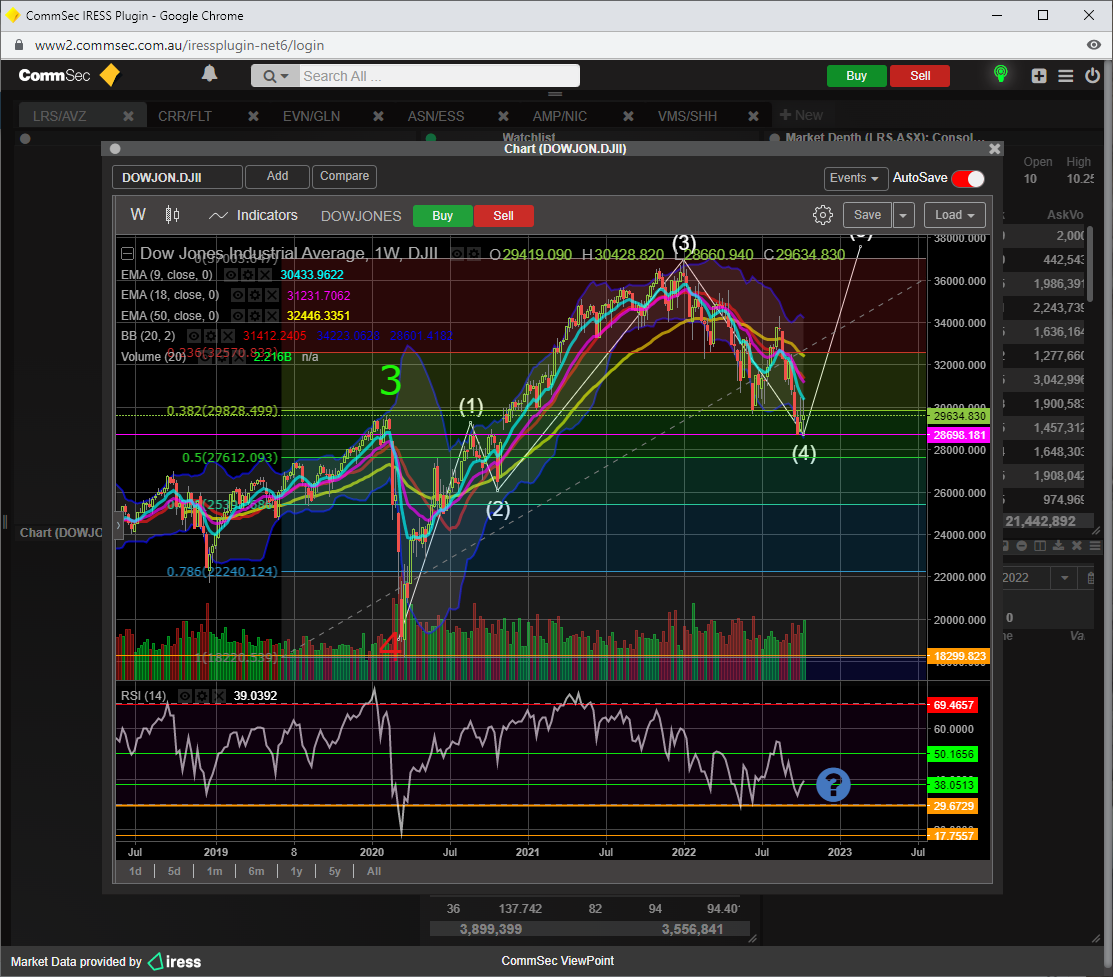
Task: Open the hamburger menu in CommSec header
Action: coord(1065,76)
